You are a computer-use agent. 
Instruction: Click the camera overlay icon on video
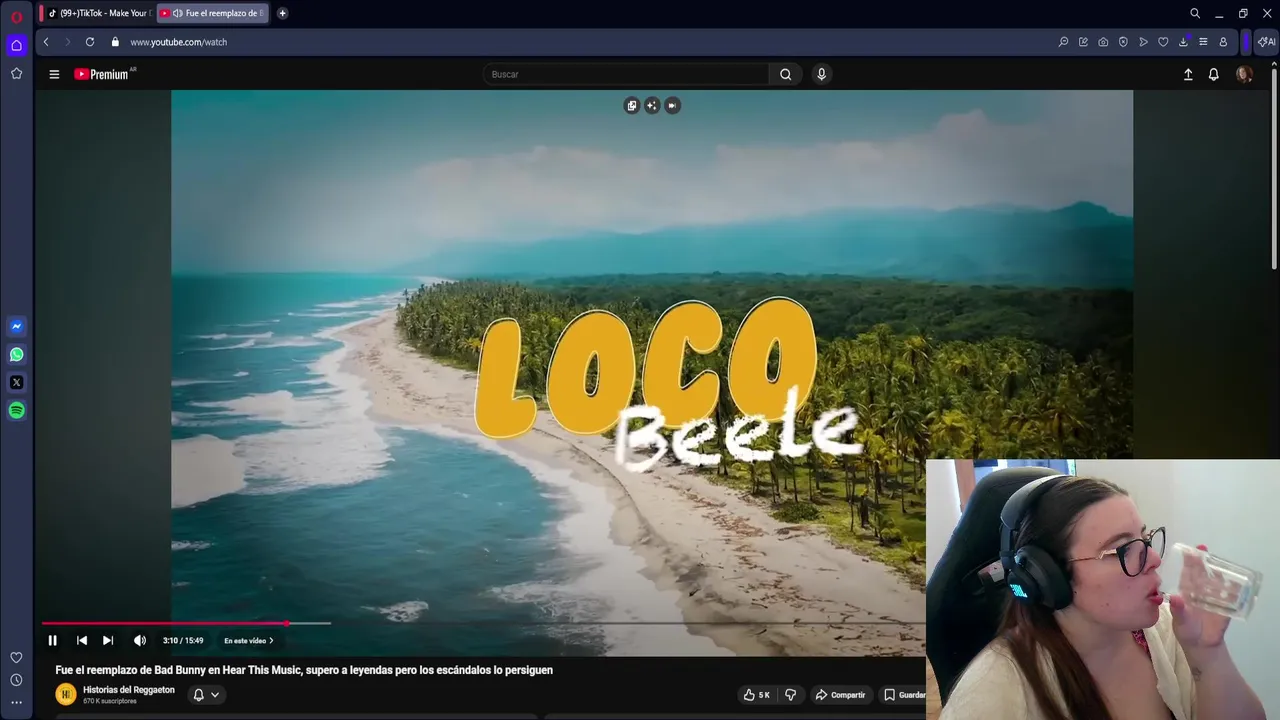coord(672,105)
